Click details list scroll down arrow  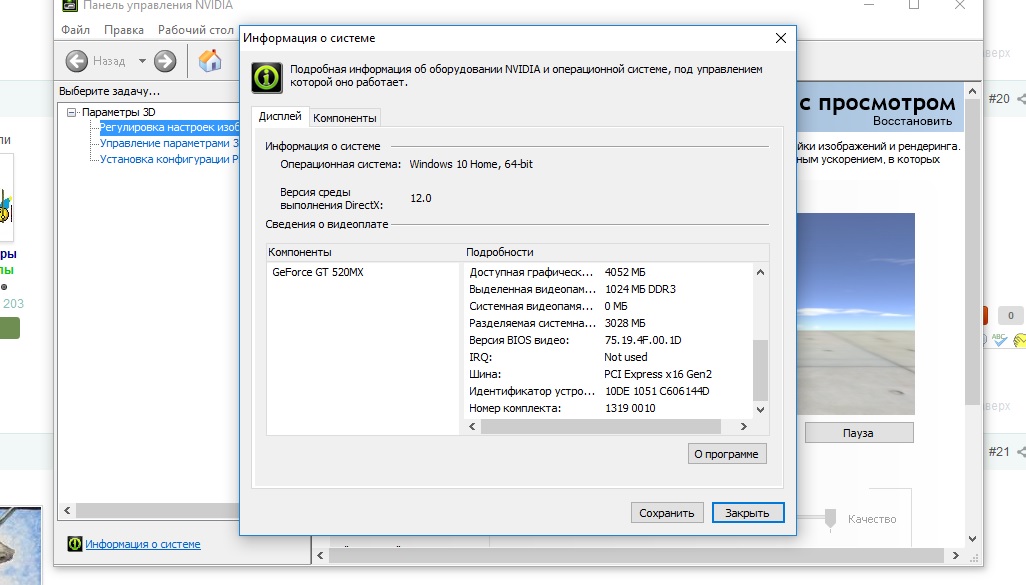pyautogui.click(x=760, y=410)
